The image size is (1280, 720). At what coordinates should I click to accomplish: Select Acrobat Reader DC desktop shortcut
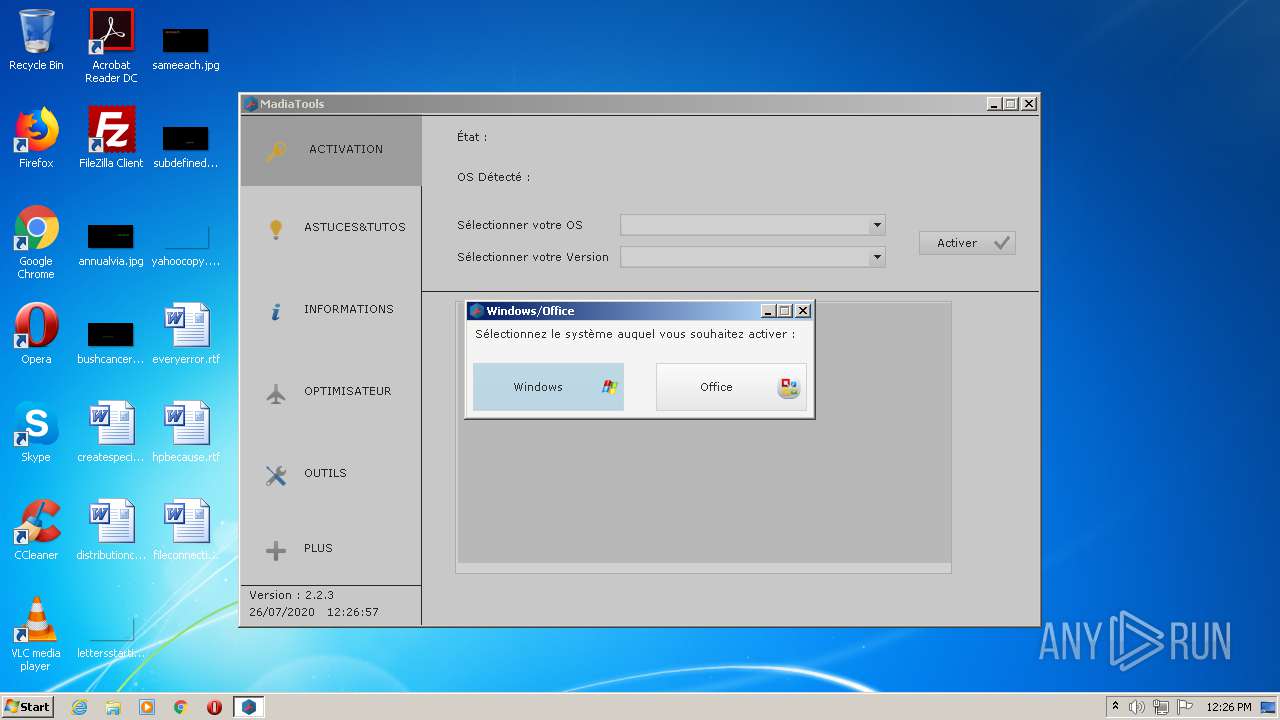[x=111, y=46]
